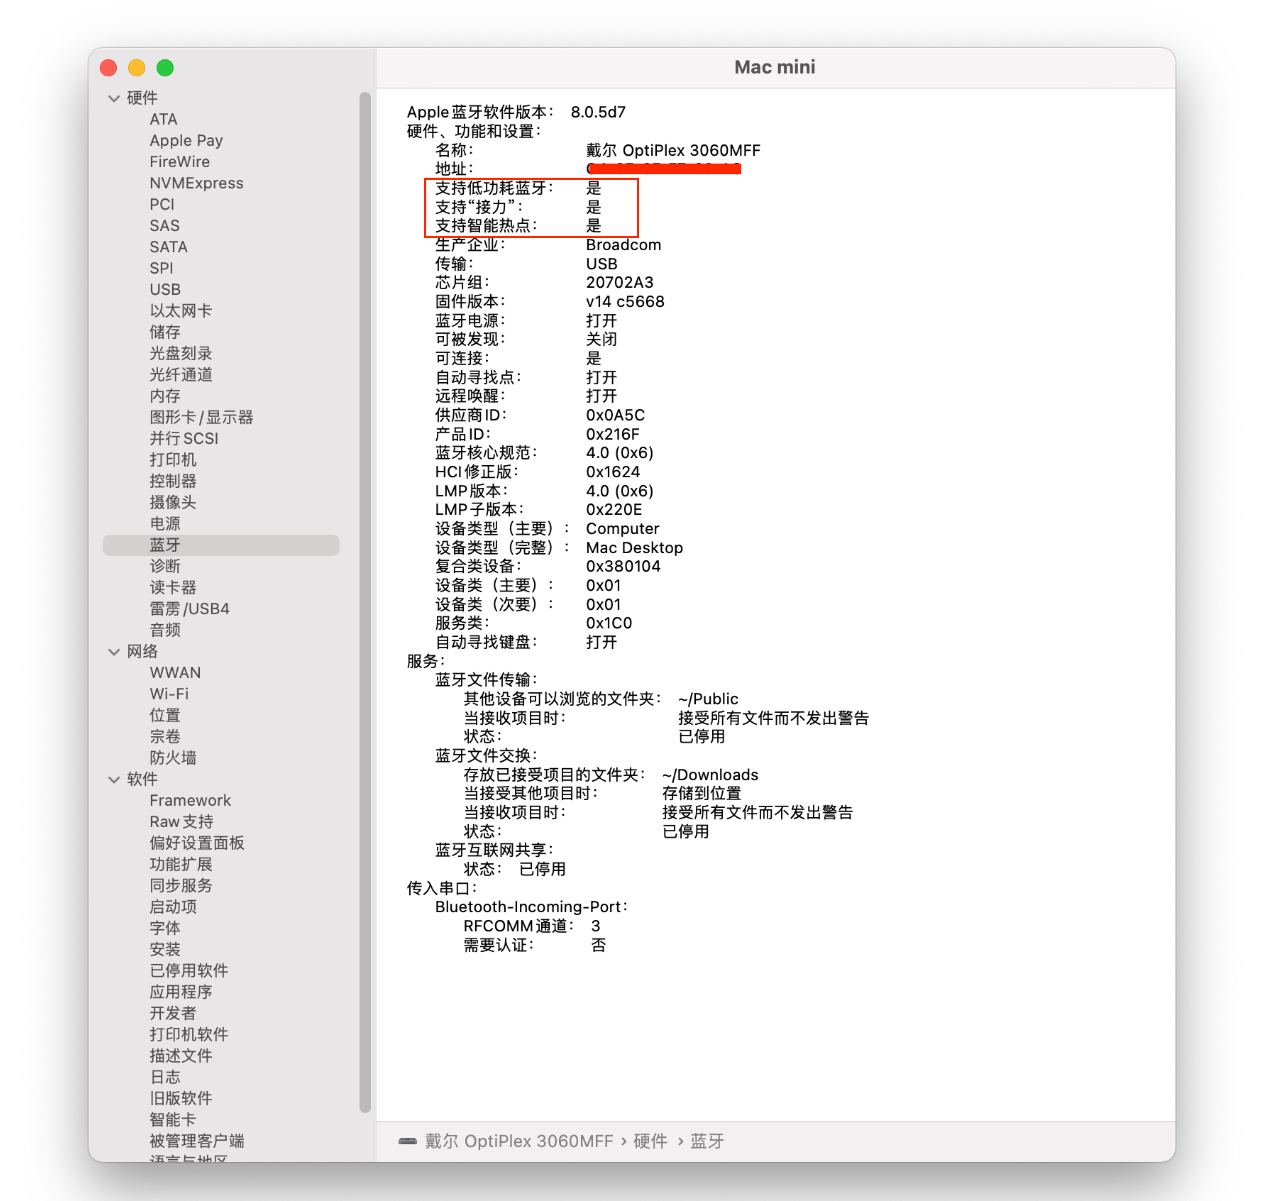The width and height of the screenshot is (1282, 1201).
Task: Open 打印机软件 entry
Action: point(189,1035)
